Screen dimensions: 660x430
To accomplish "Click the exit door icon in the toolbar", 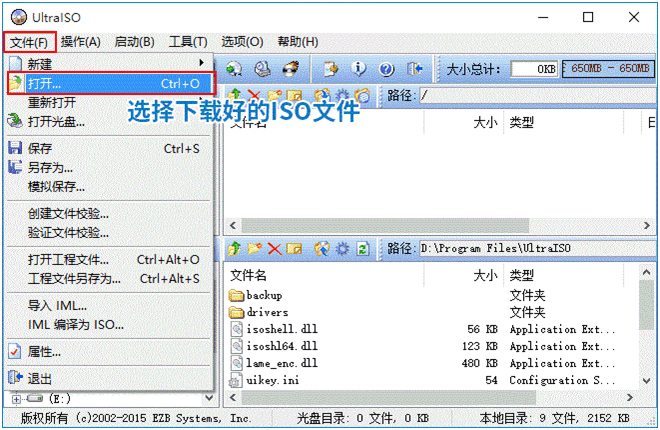I will pyautogui.click(x=415, y=69).
